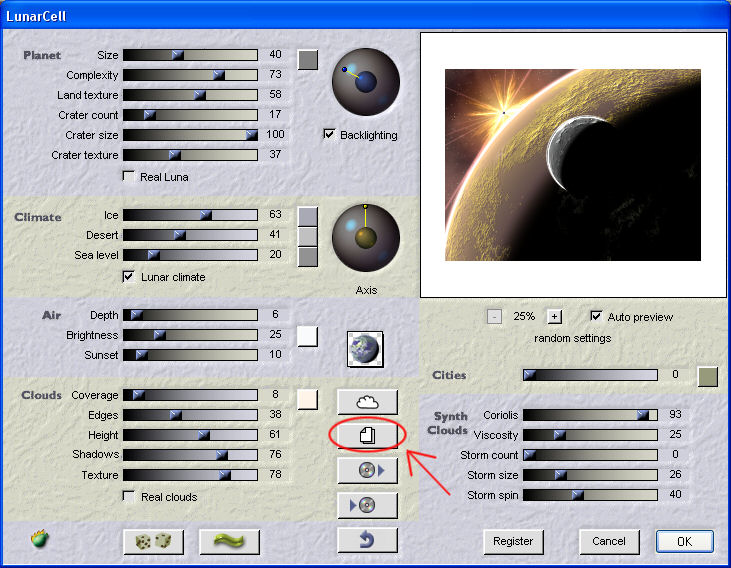
Task: Disable the Backlighting checkbox
Action: pyautogui.click(x=329, y=135)
